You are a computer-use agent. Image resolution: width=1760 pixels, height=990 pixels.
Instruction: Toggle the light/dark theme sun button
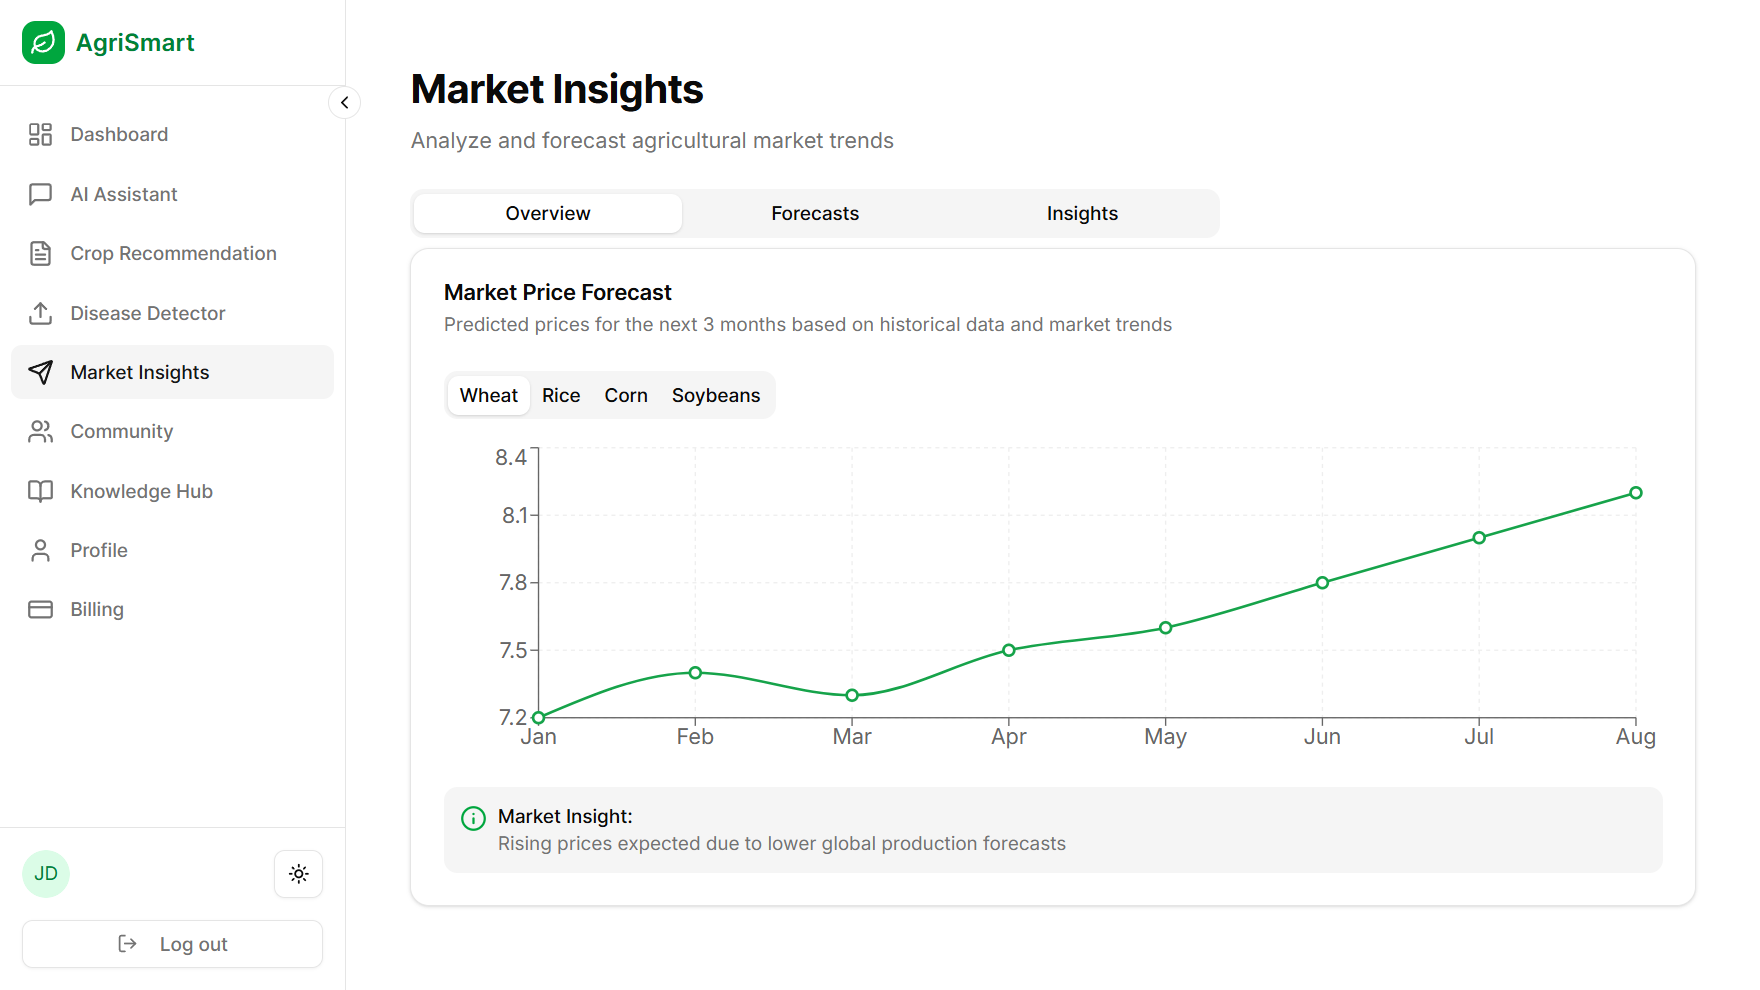[x=298, y=874]
